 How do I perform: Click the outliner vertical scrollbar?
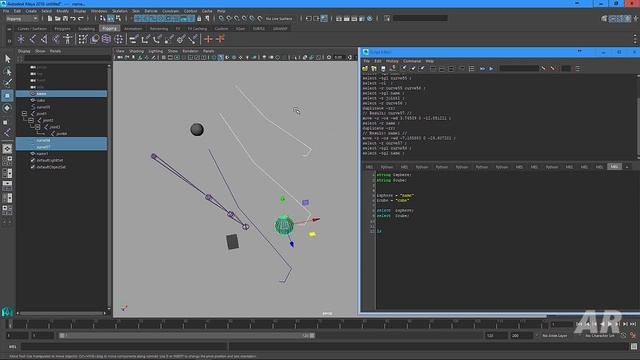pyautogui.click(x=109, y=188)
